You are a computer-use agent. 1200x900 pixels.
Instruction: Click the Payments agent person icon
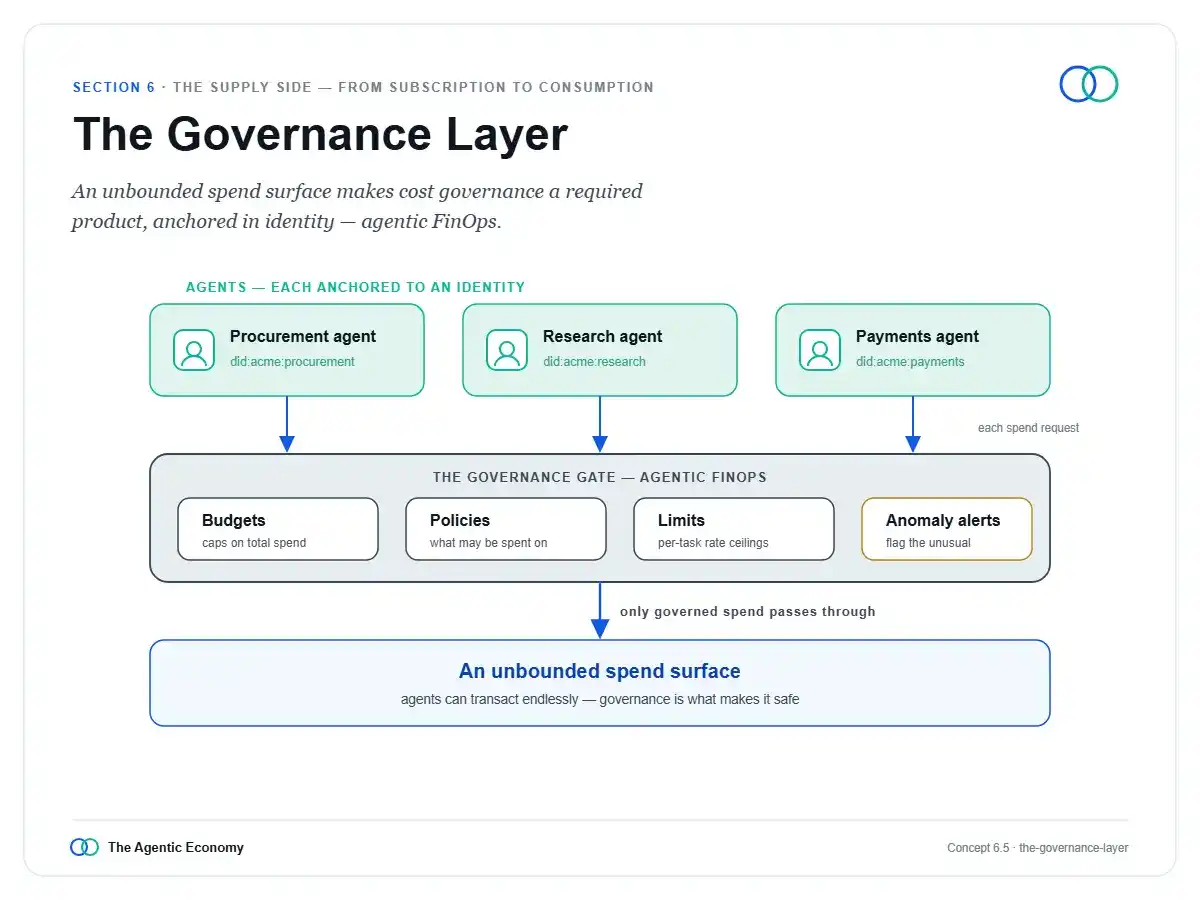820,350
